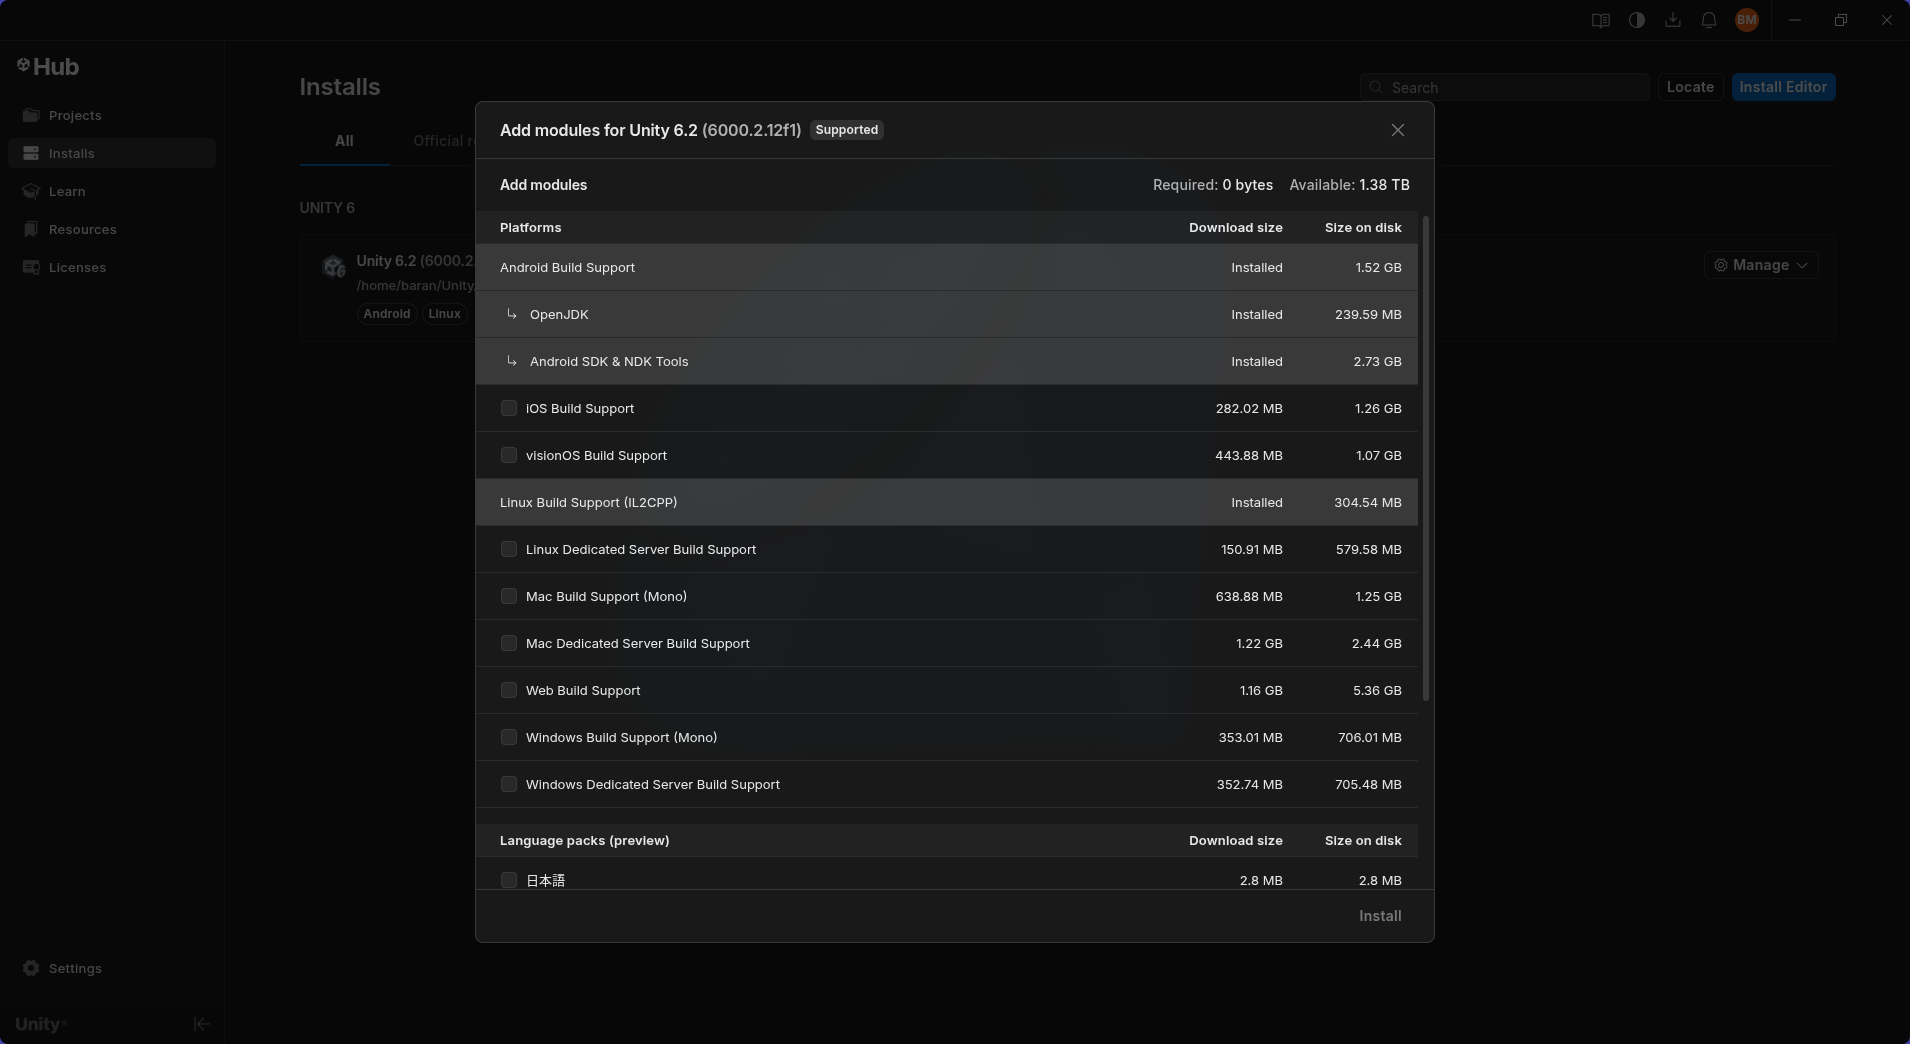This screenshot has height=1044, width=1910.
Task: Open Settings from the gear icon
Action: pos(31,968)
